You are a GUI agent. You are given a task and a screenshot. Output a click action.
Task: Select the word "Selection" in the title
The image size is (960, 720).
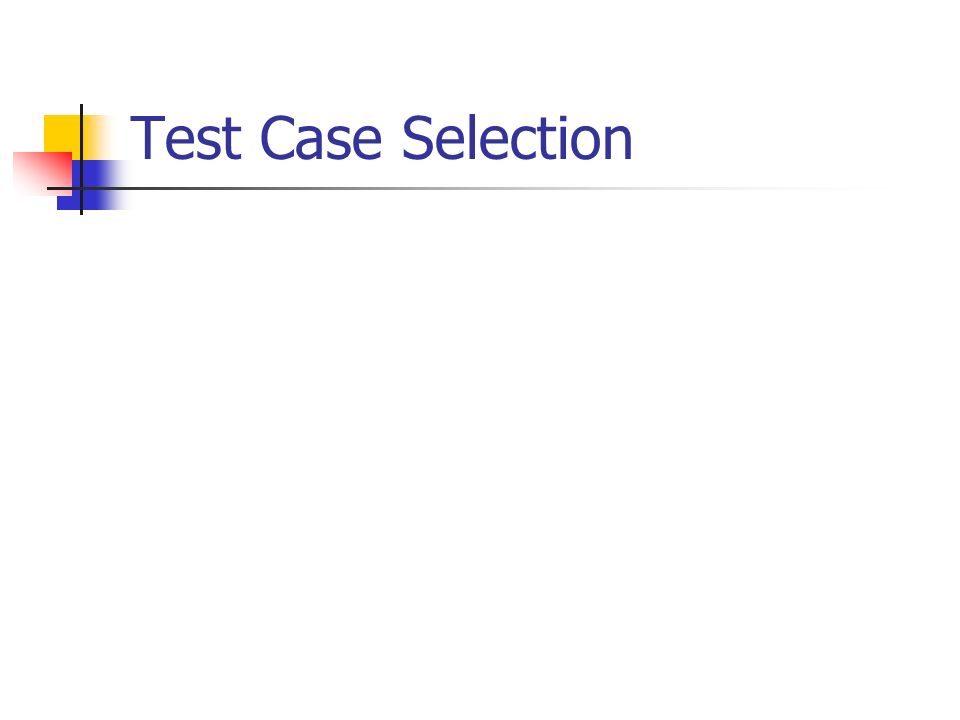pos(517,138)
